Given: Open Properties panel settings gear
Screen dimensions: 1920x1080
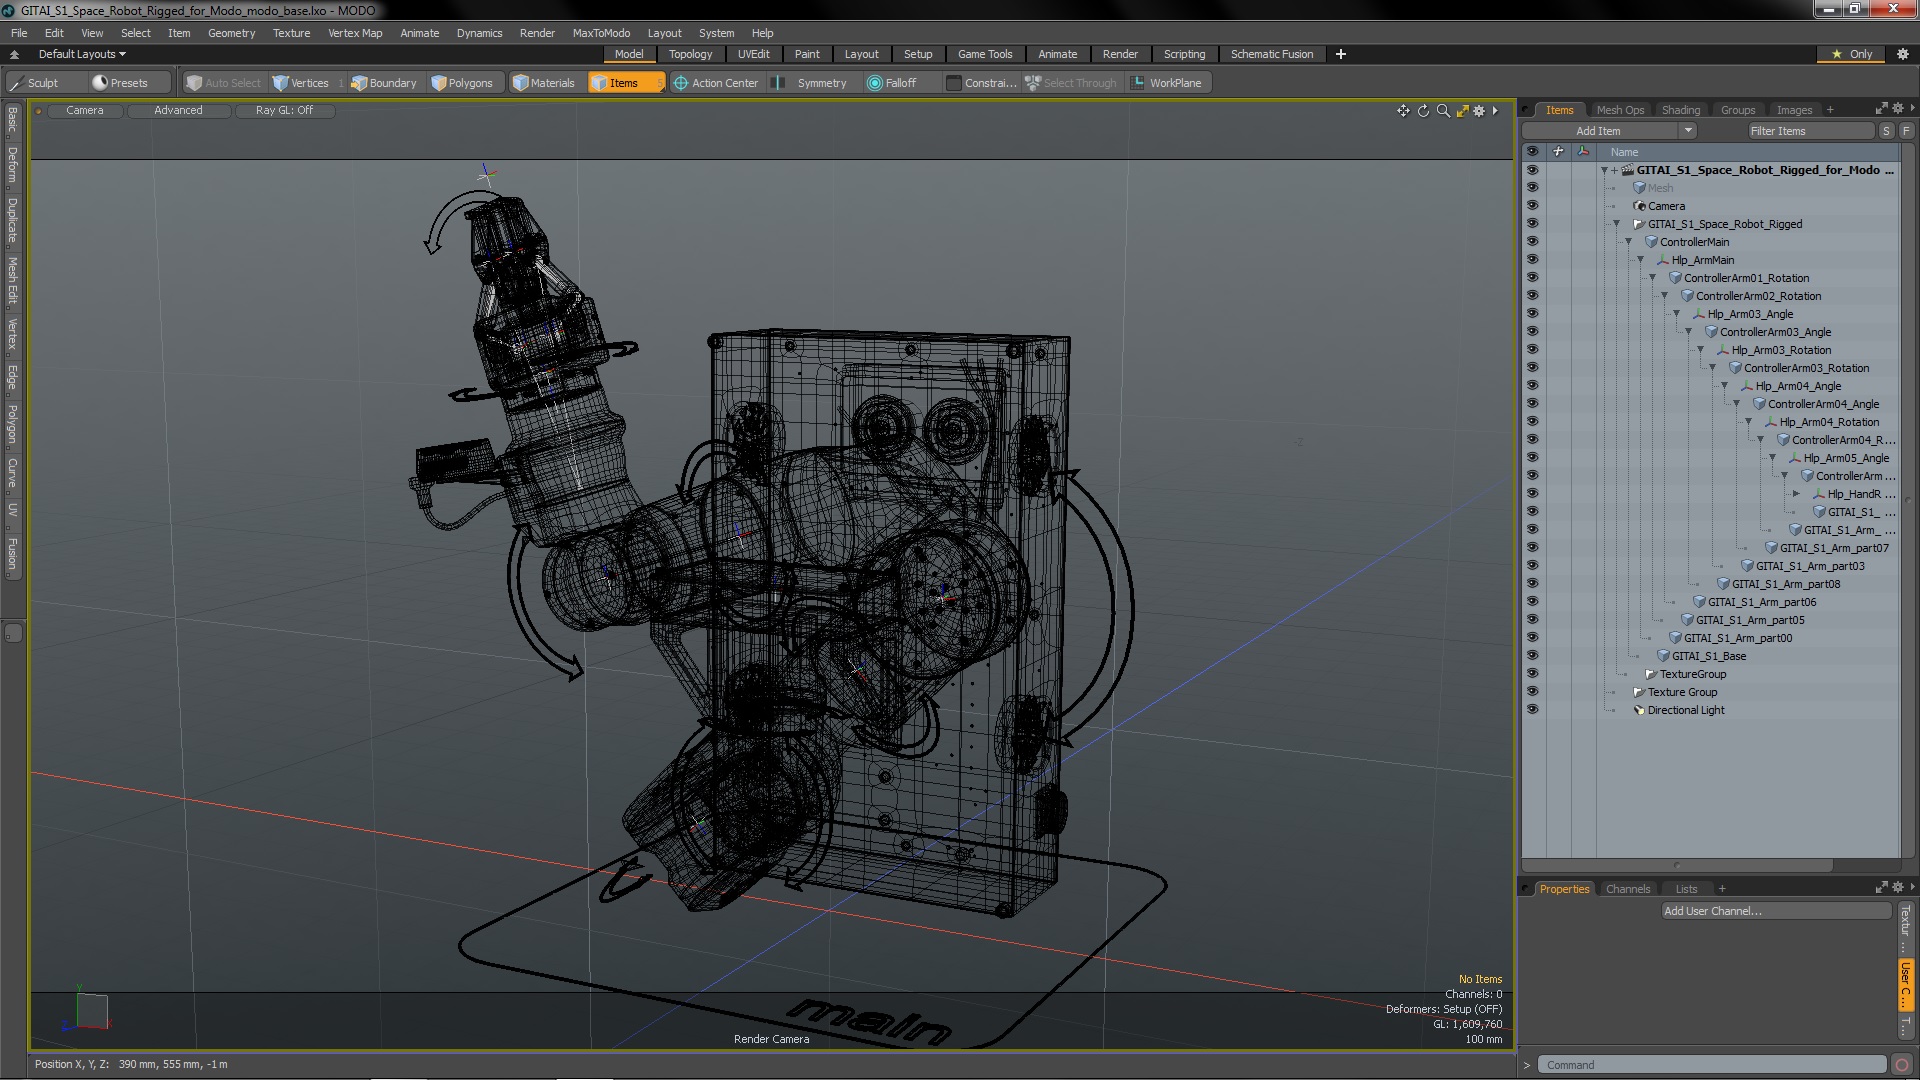Looking at the screenshot, I should tap(1898, 888).
